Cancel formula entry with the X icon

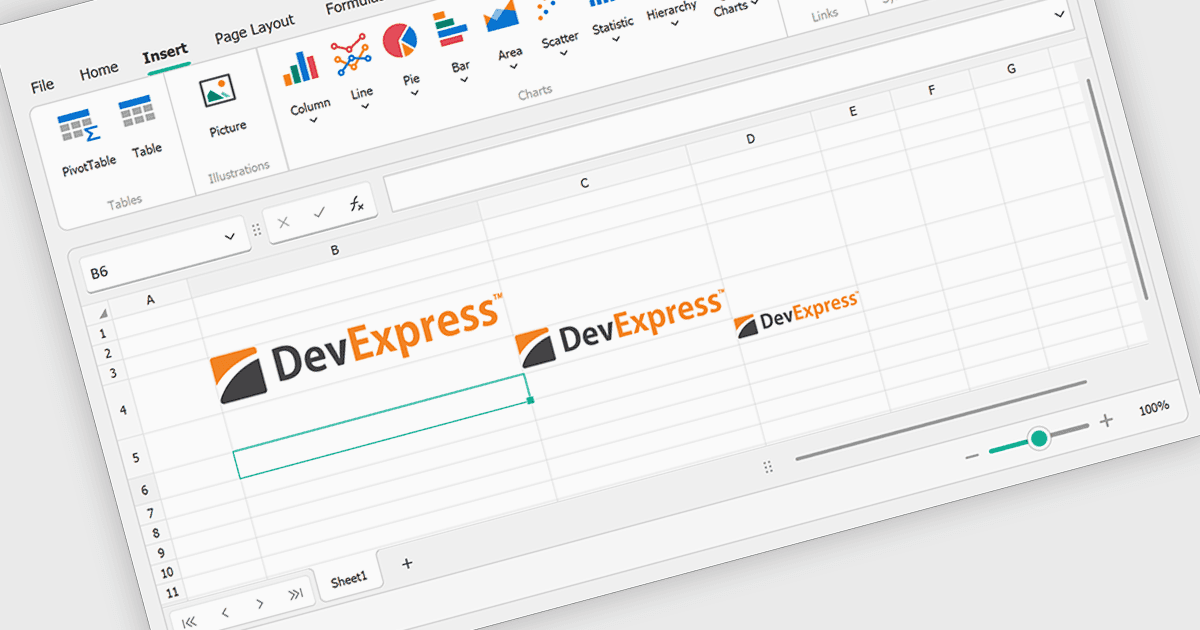[283, 222]
